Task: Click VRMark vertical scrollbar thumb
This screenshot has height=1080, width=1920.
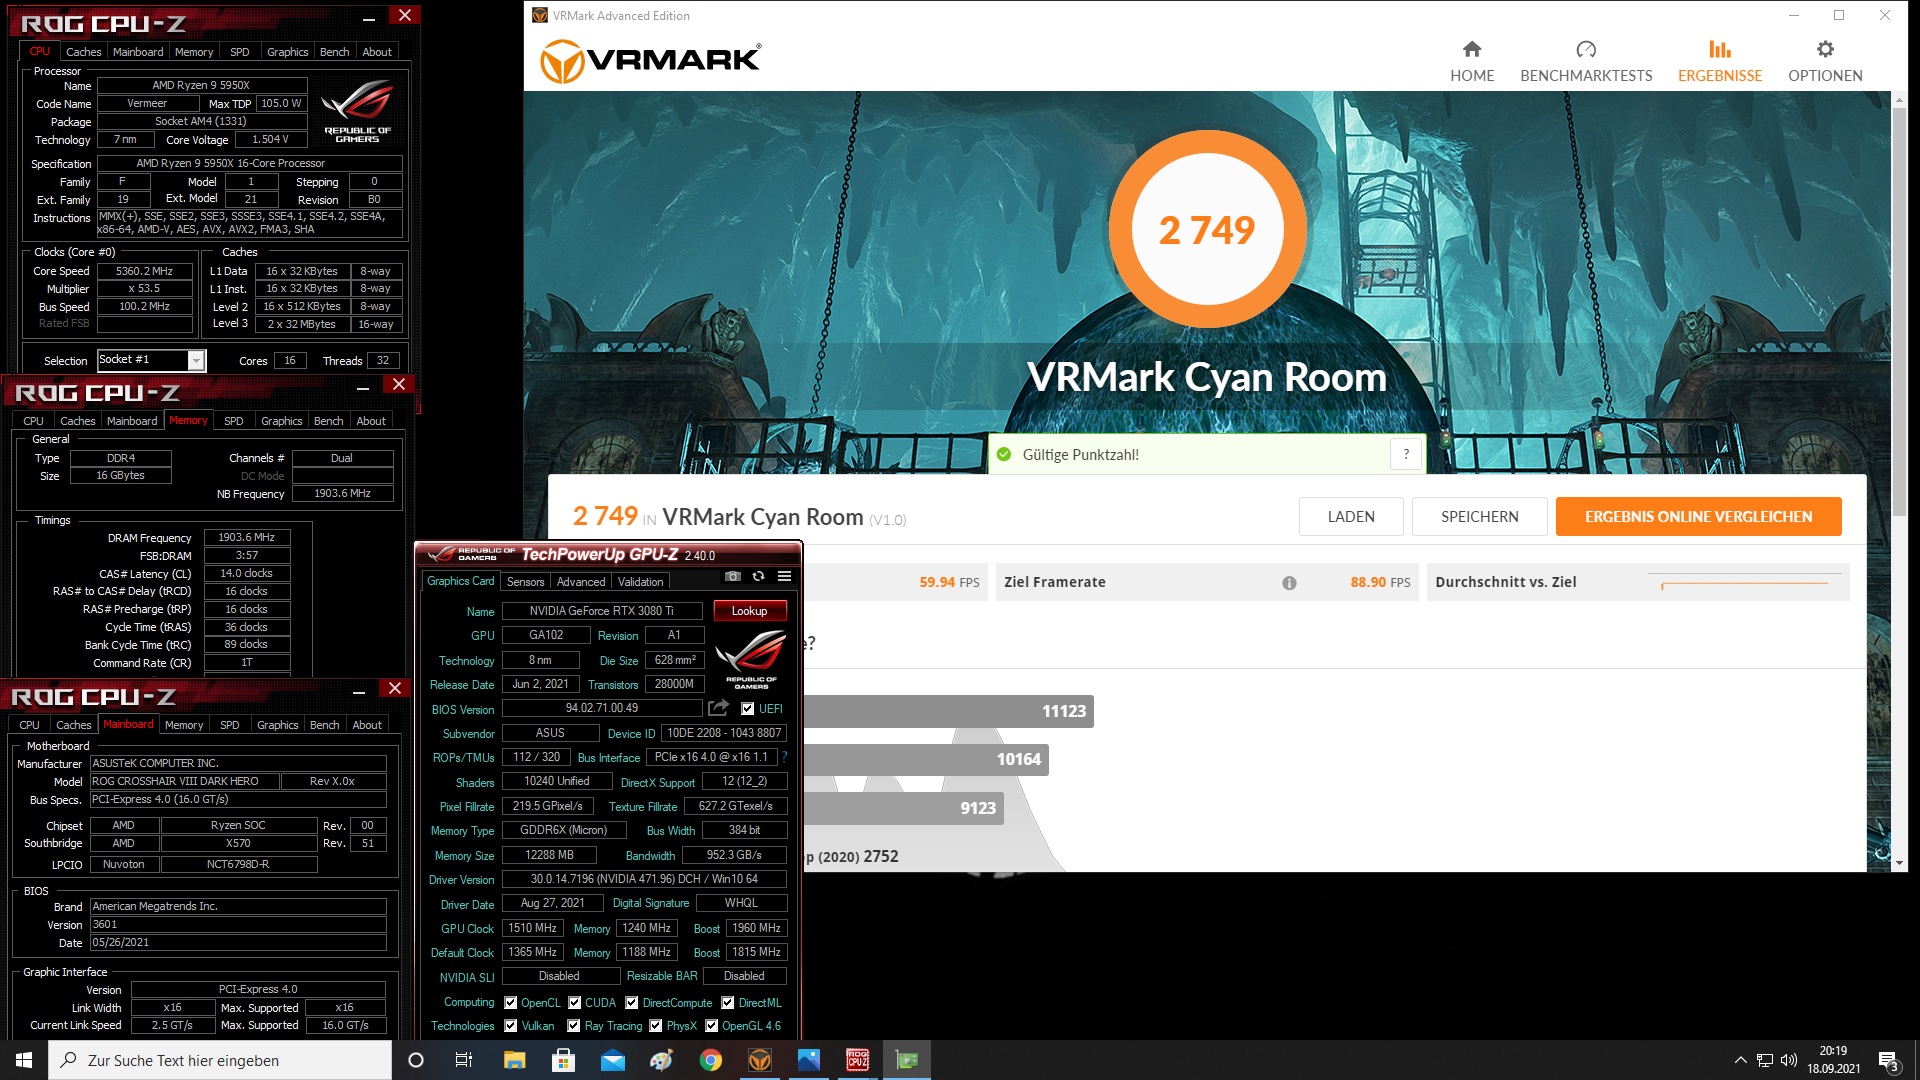Action: click(1899, 311)
